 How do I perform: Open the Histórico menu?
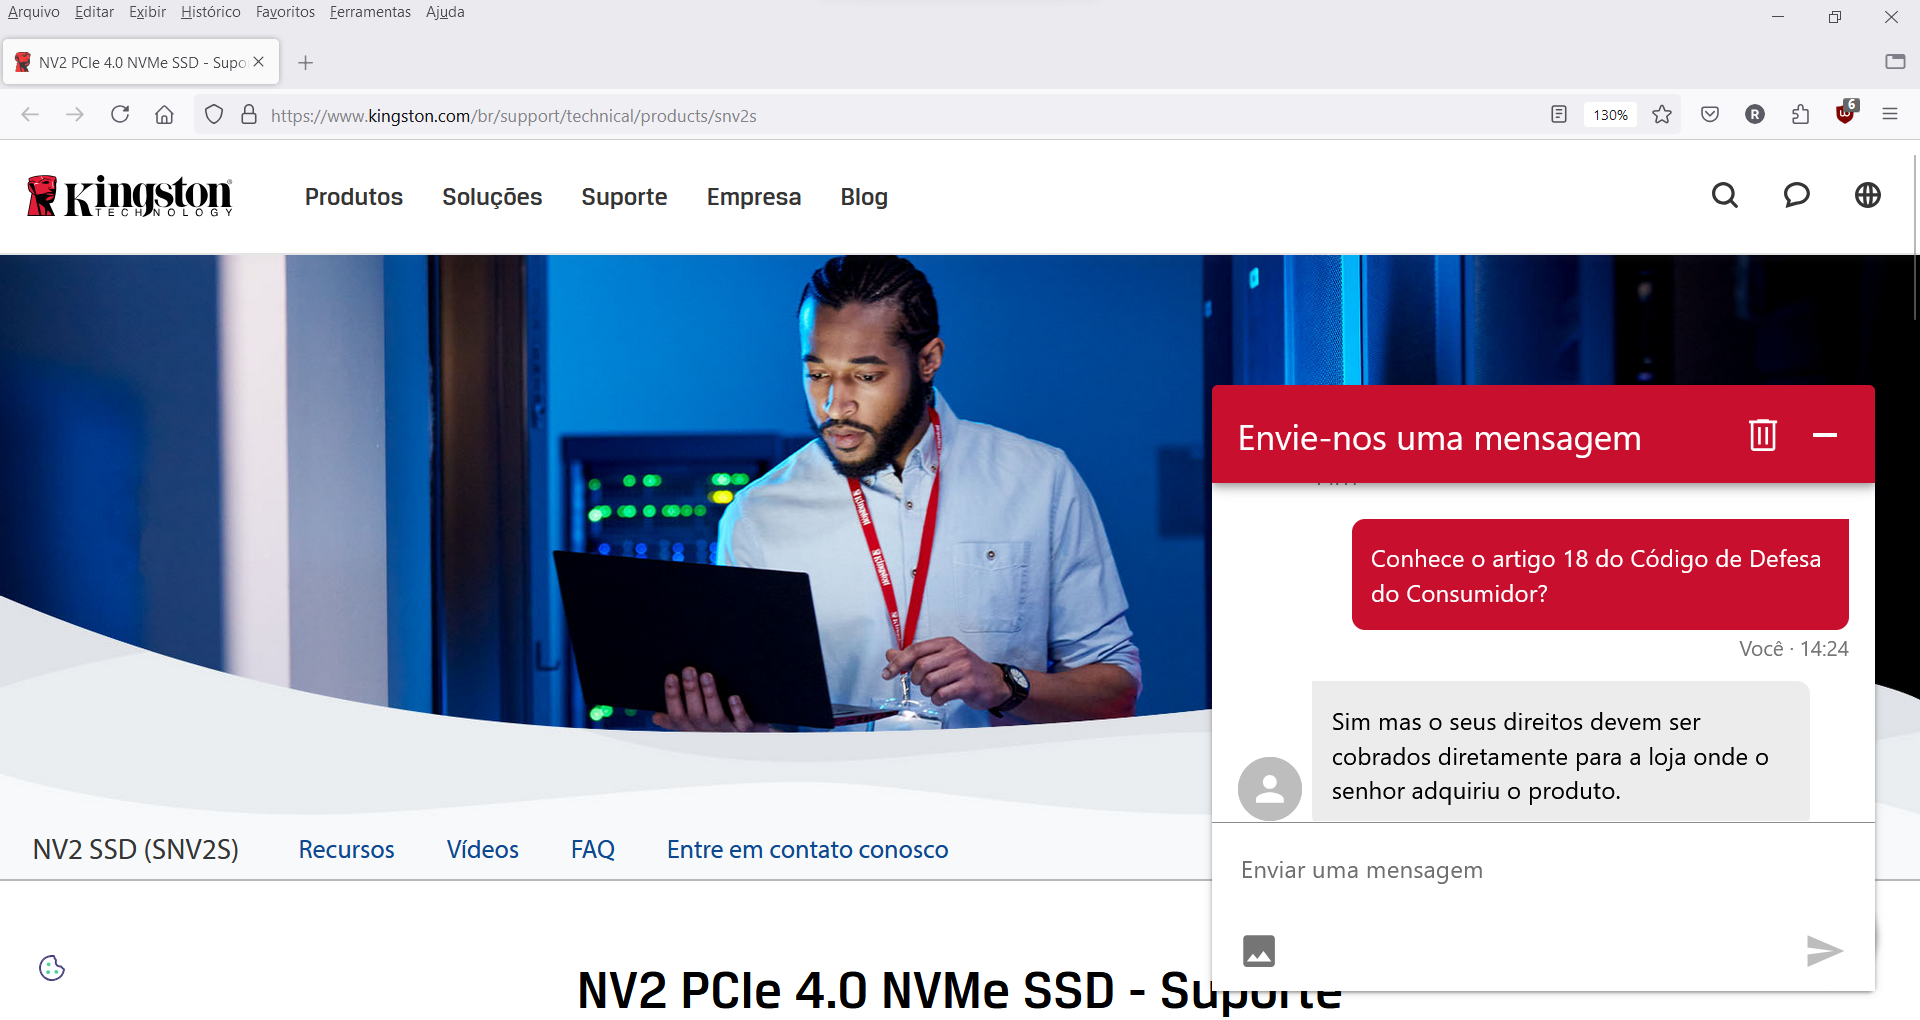pos(210,12)
